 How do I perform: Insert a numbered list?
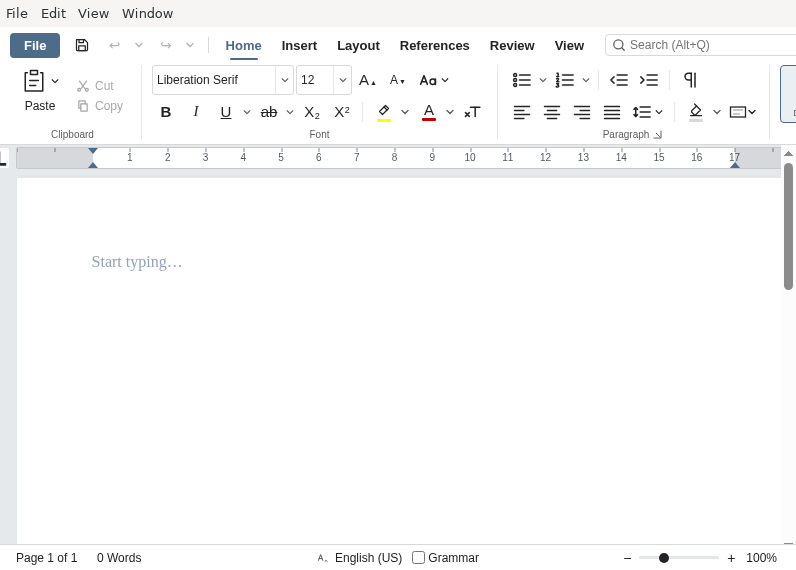click(x=565, y=80)
